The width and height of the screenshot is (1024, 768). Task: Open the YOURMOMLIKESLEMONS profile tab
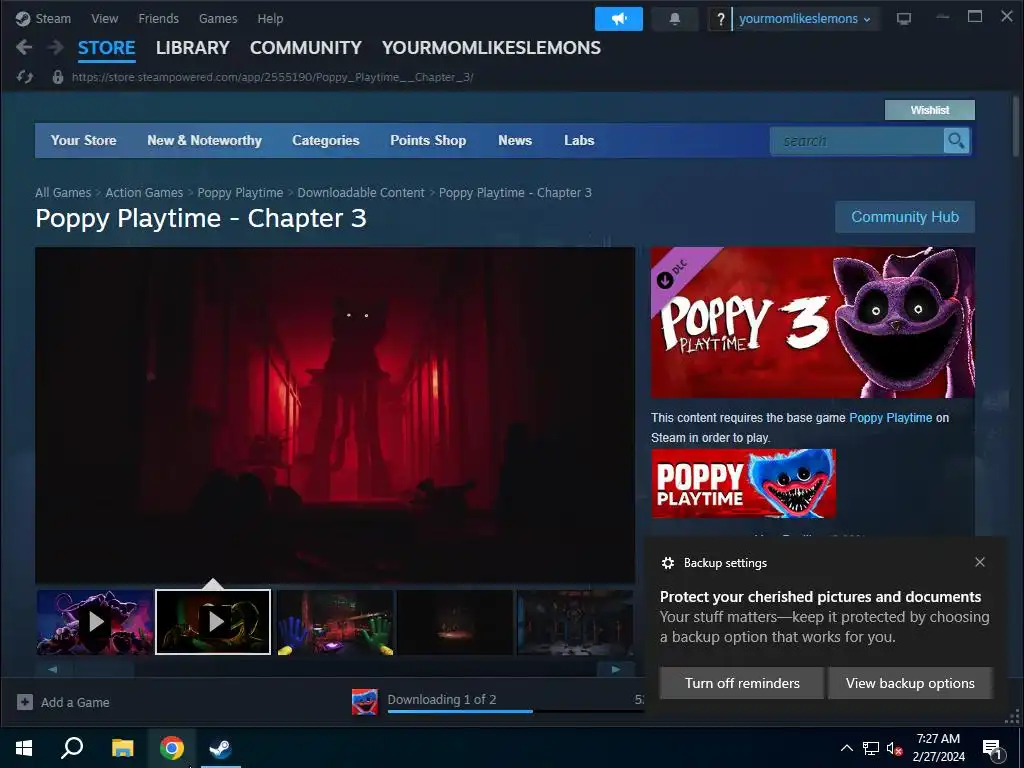[x=491, y=48]
